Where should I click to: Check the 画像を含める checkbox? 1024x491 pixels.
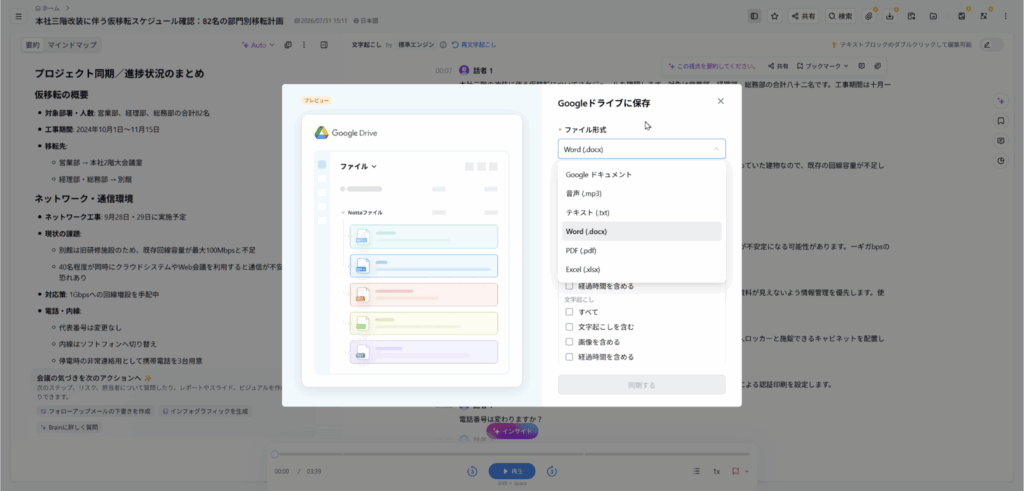pos(569,342)
